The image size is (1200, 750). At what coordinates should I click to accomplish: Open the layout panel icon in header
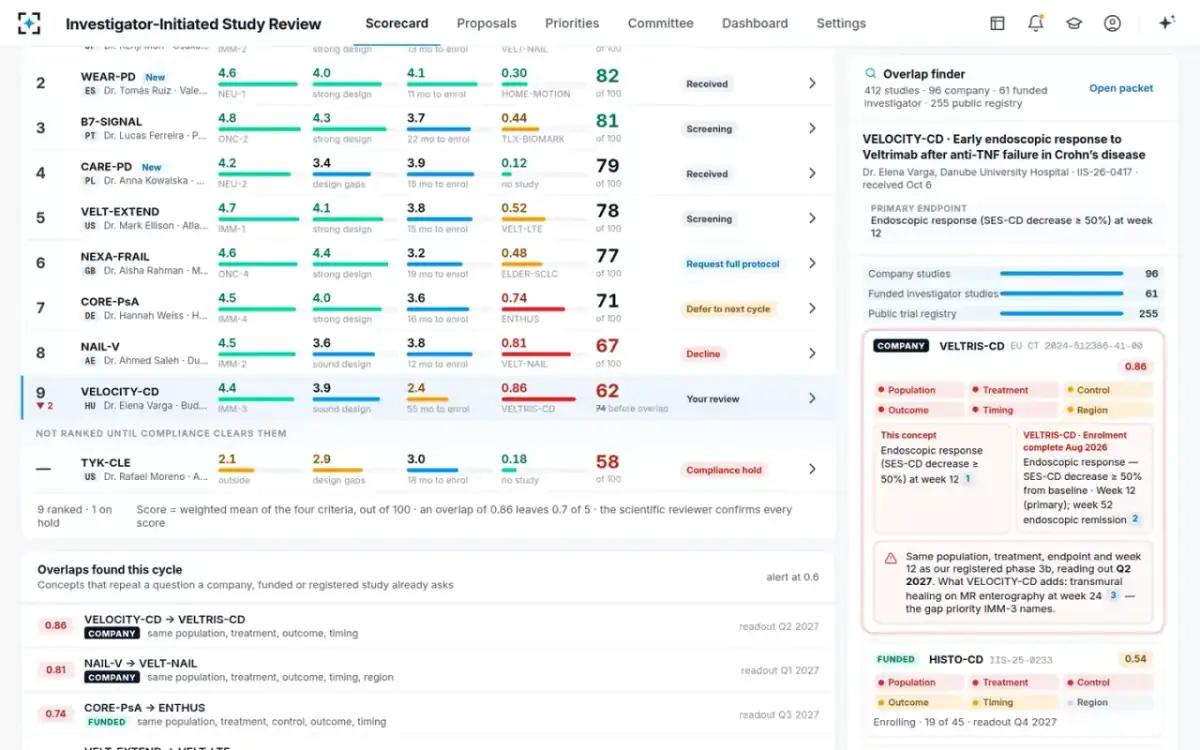coord(997,23)
